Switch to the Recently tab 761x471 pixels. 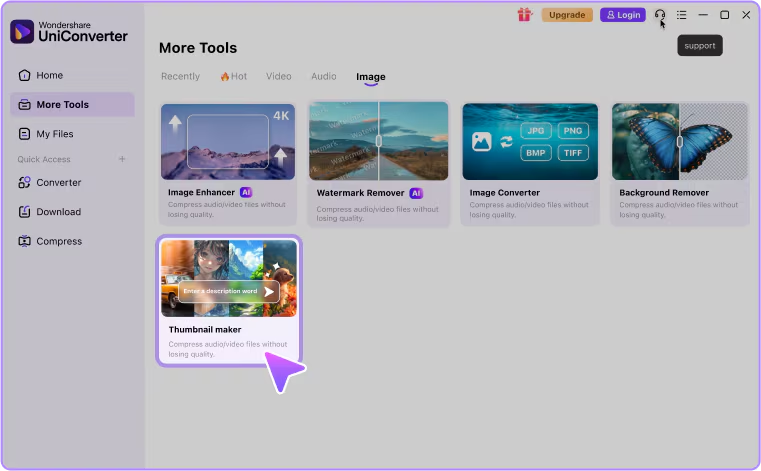coord(181,76)
